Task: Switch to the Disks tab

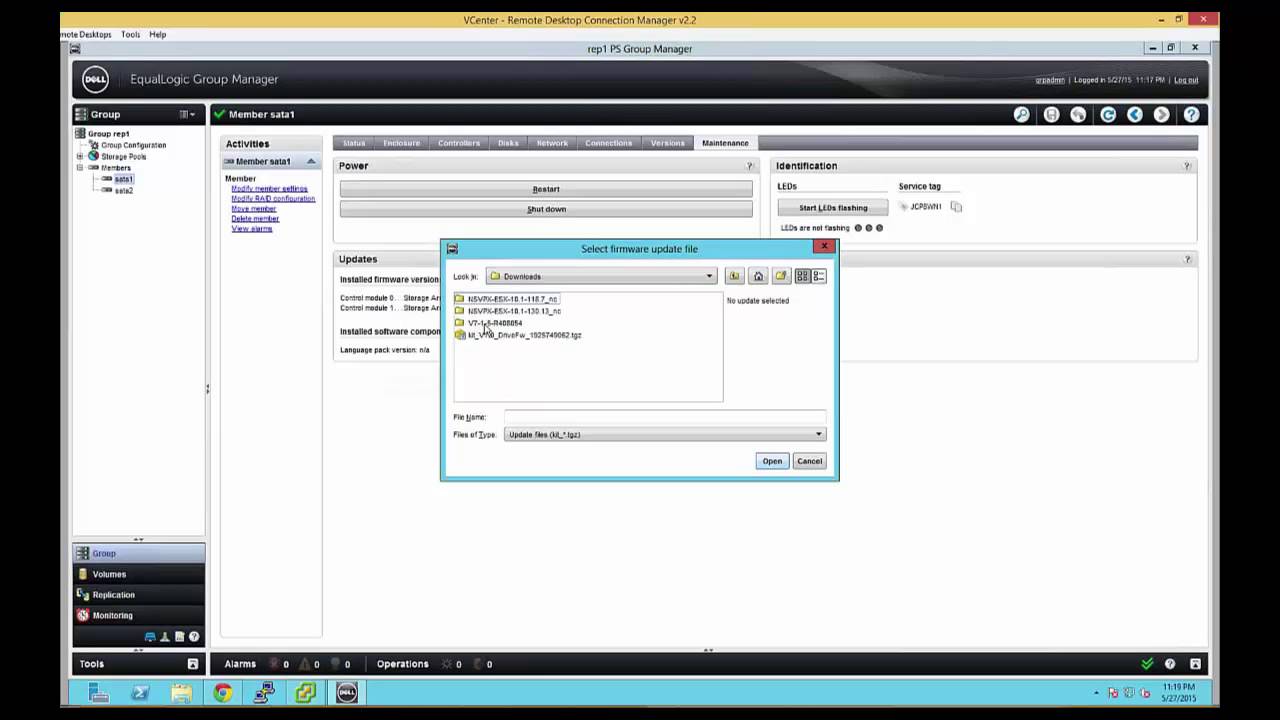Action: tap(508, 143)
